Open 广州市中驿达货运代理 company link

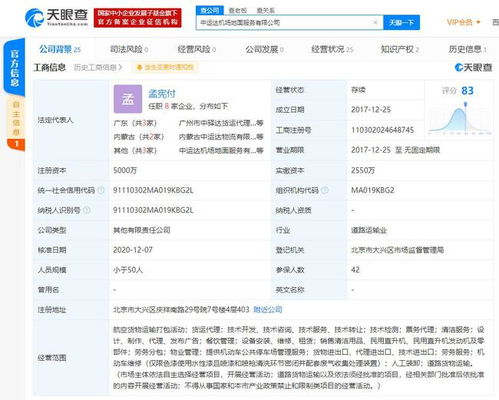(221, 123)
